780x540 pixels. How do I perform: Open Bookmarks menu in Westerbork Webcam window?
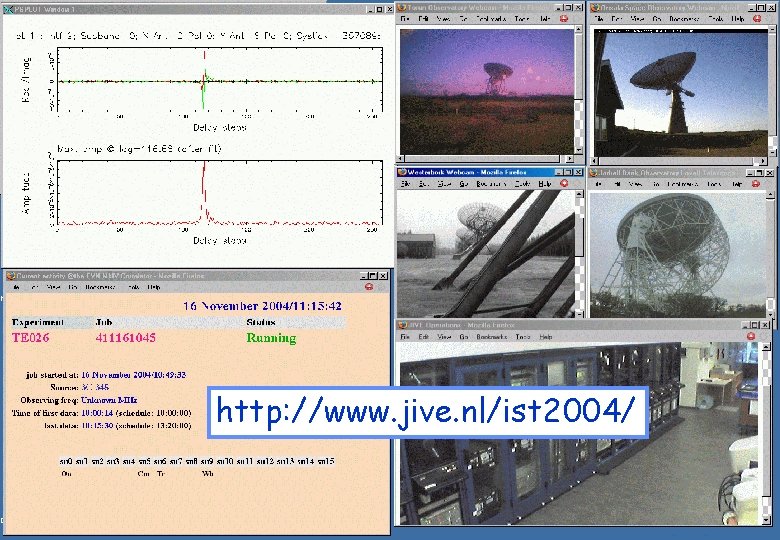(491, 183)
